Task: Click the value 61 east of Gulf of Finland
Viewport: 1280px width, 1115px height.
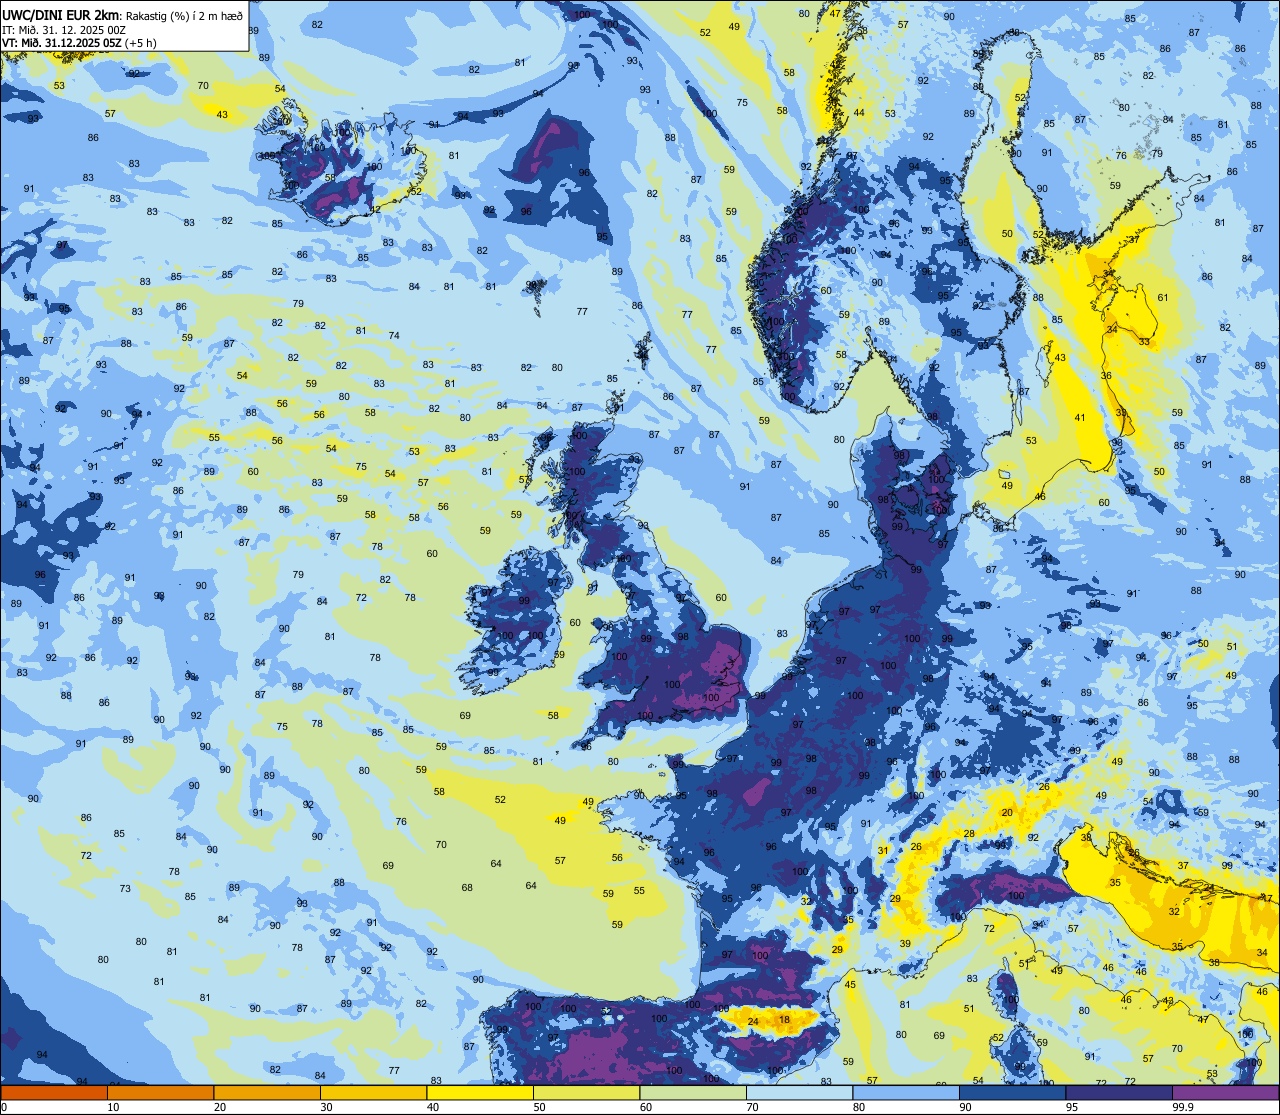Action: pyautogui.click(x=1163, y=298)
